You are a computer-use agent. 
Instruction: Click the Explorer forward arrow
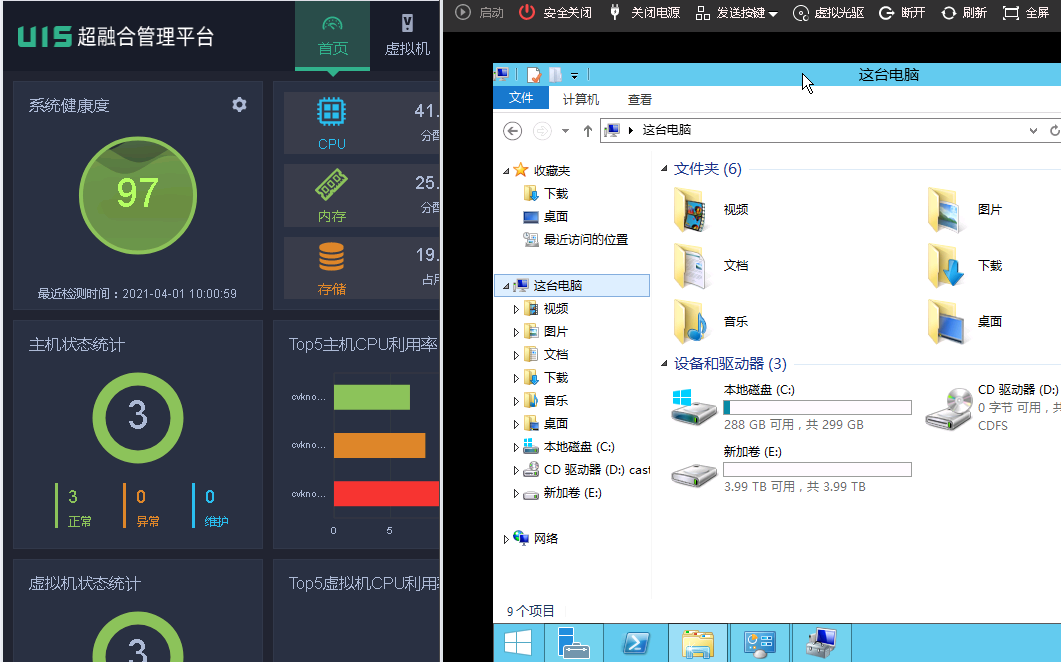542,130
